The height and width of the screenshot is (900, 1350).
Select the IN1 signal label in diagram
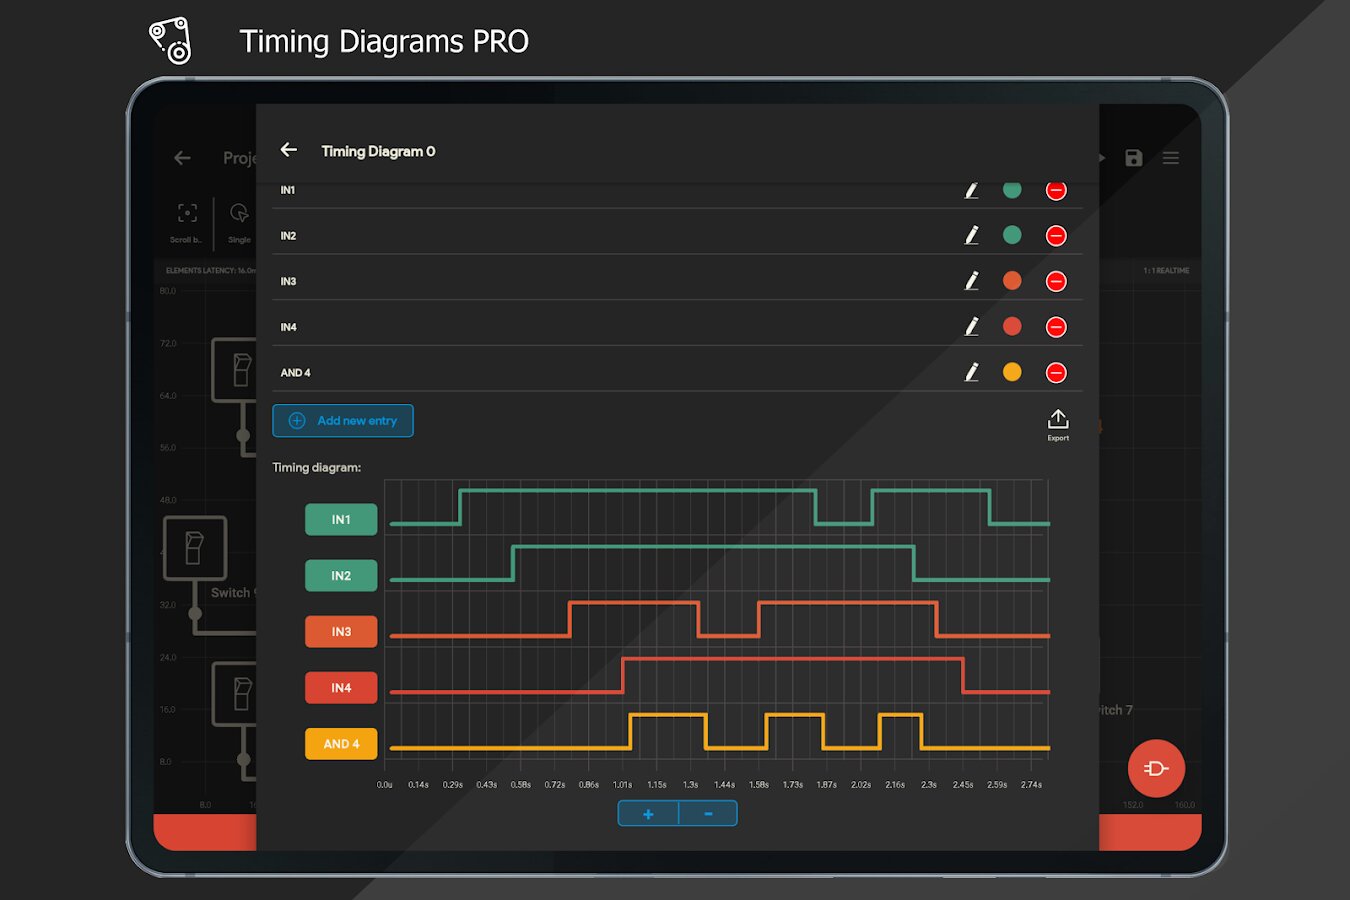tap(341, 520)
